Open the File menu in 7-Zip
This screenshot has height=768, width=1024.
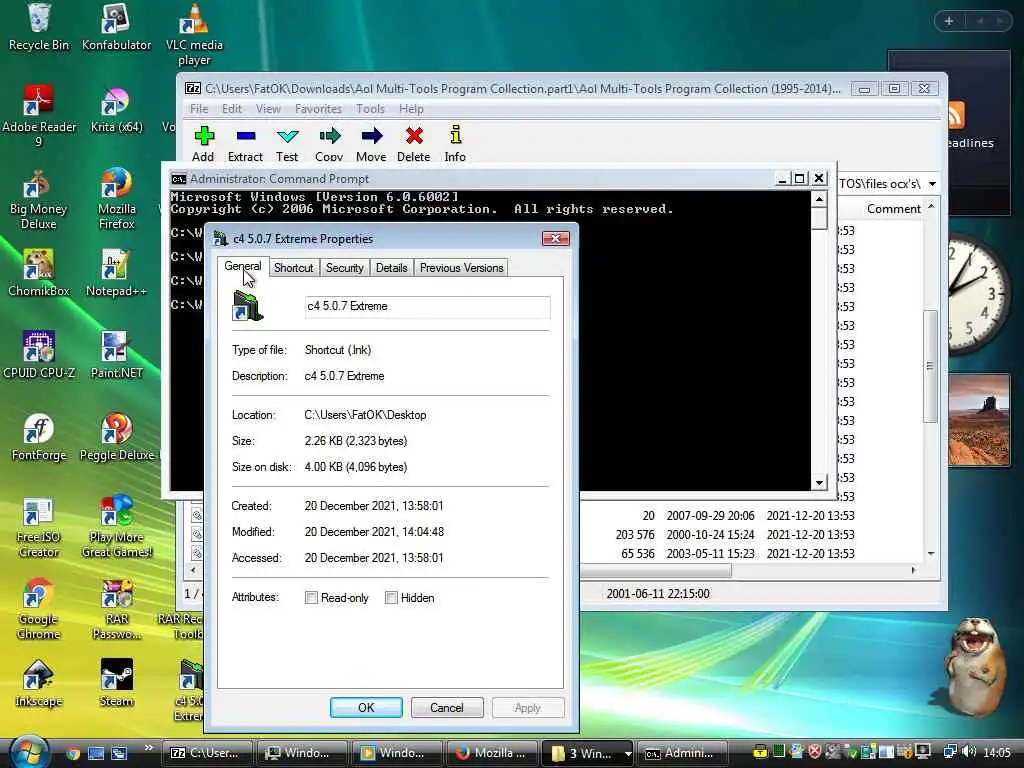point(199,109)
